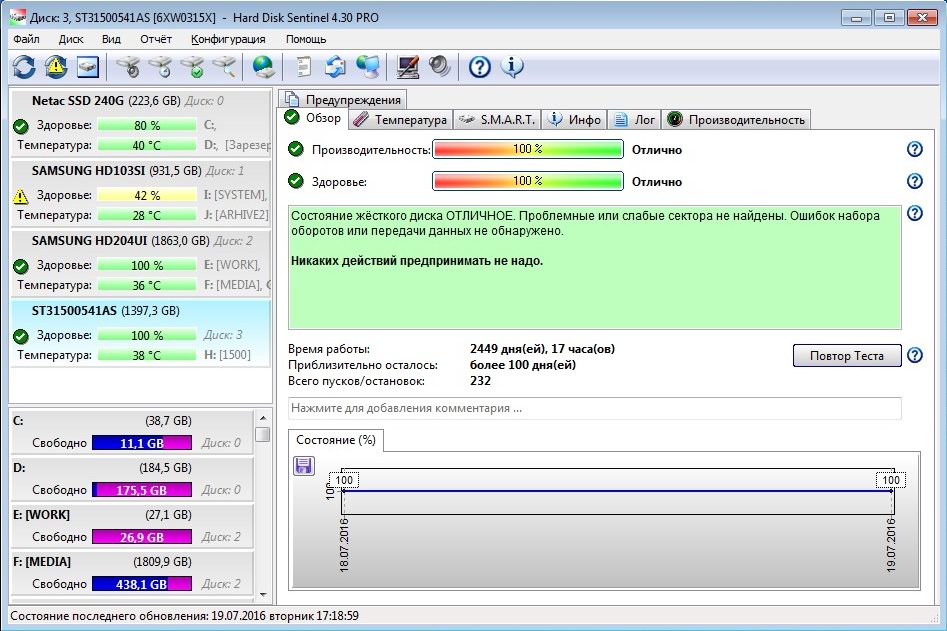
Task: Open help via question mark toolbar icon
Action: pos(480,67)
